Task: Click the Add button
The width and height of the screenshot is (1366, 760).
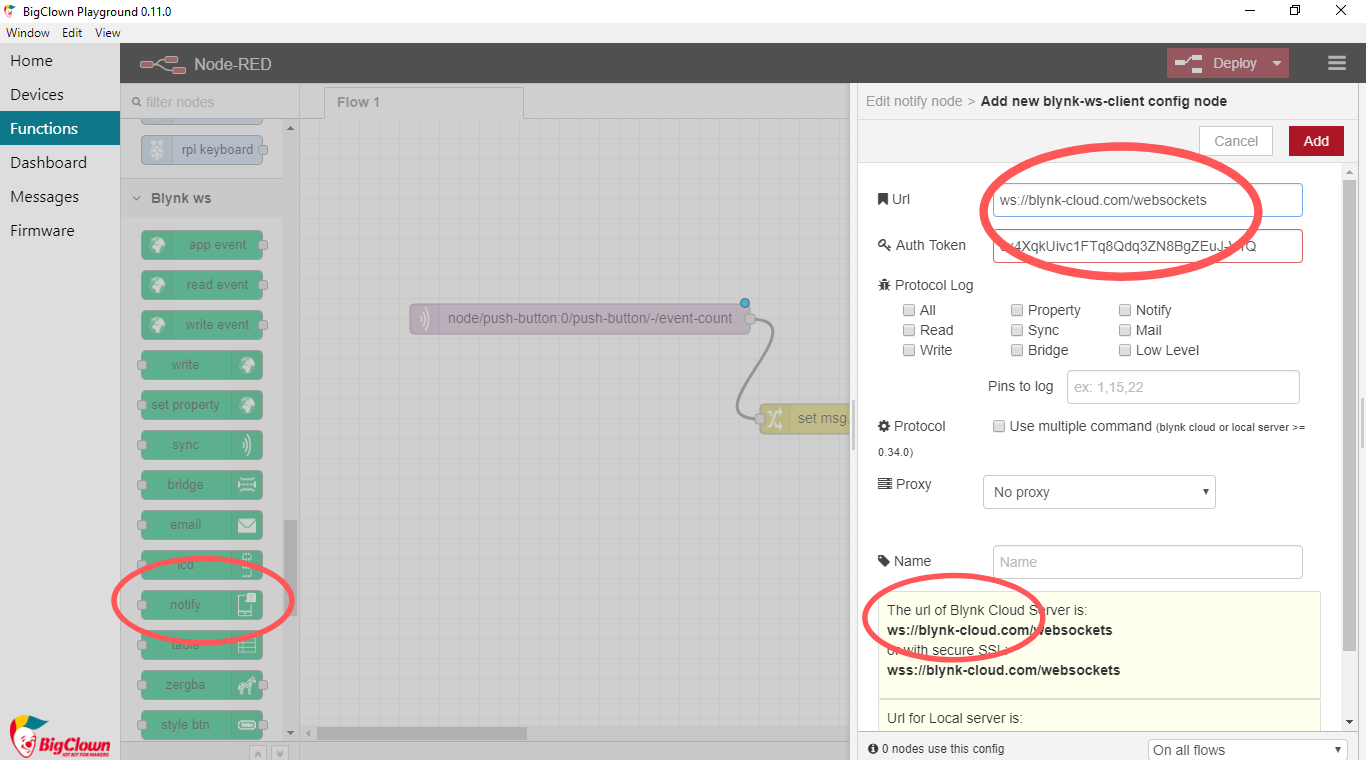Action: click(1316, 141)
